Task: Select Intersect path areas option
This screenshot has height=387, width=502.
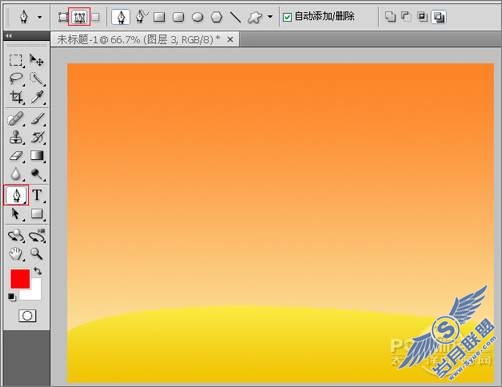Action: click(422, 17)
